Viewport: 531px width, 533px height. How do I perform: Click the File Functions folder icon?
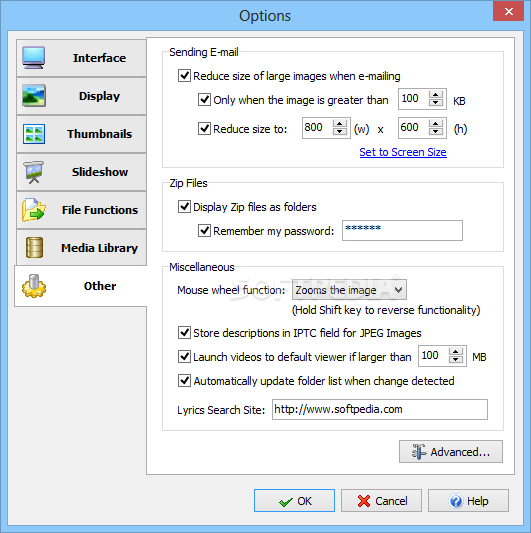tap(33, 210)
